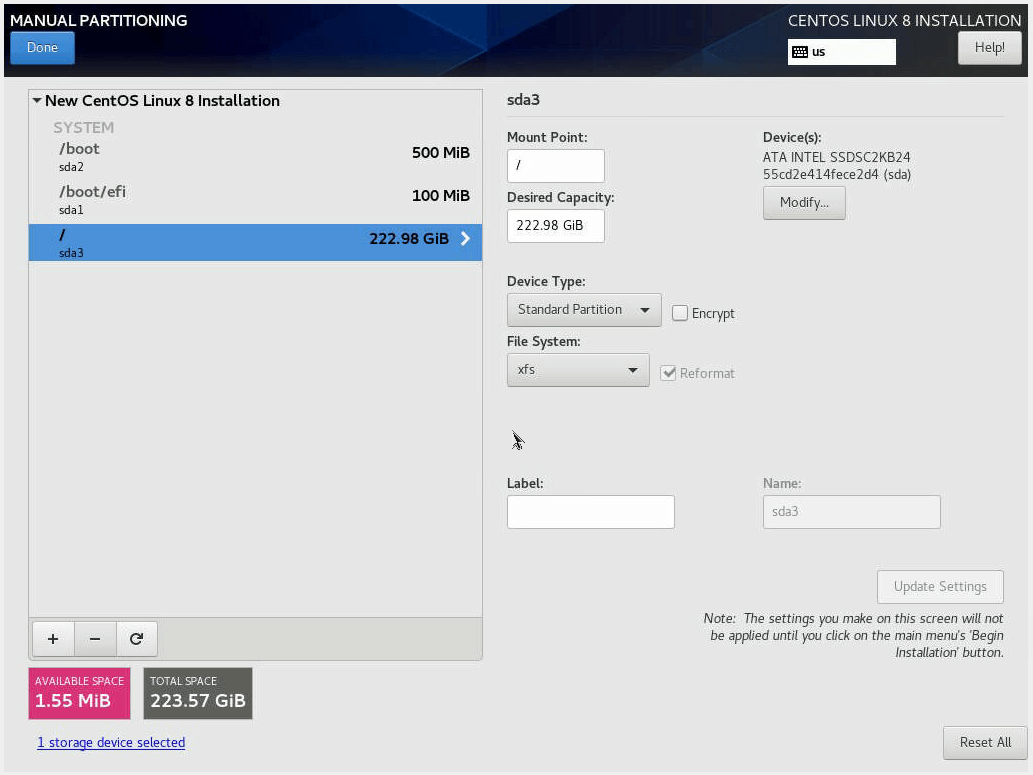Enable the Encrypt checkbox
Viewport: 1033px width, 775px height.
click(679, 313)
